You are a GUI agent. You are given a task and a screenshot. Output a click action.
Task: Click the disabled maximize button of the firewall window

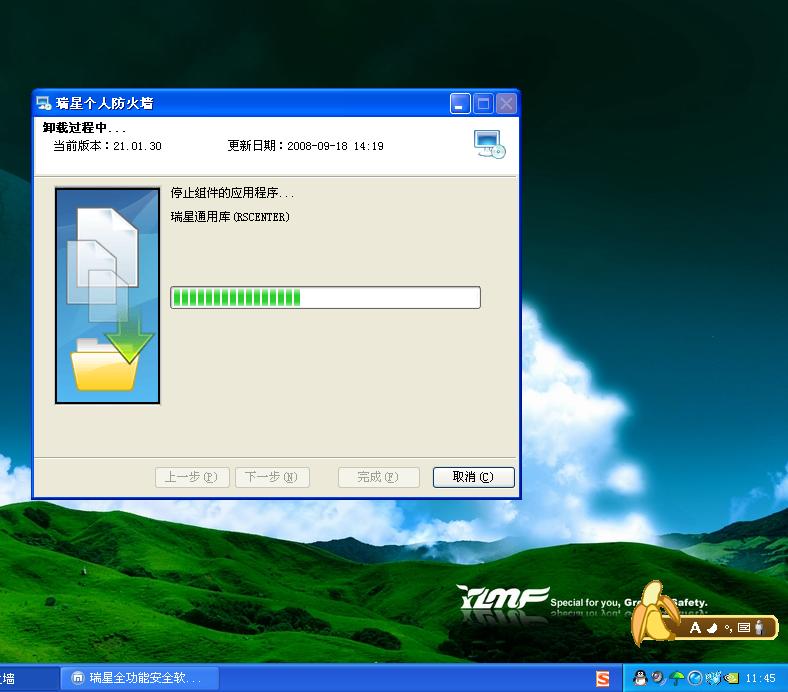pos(483,104)
